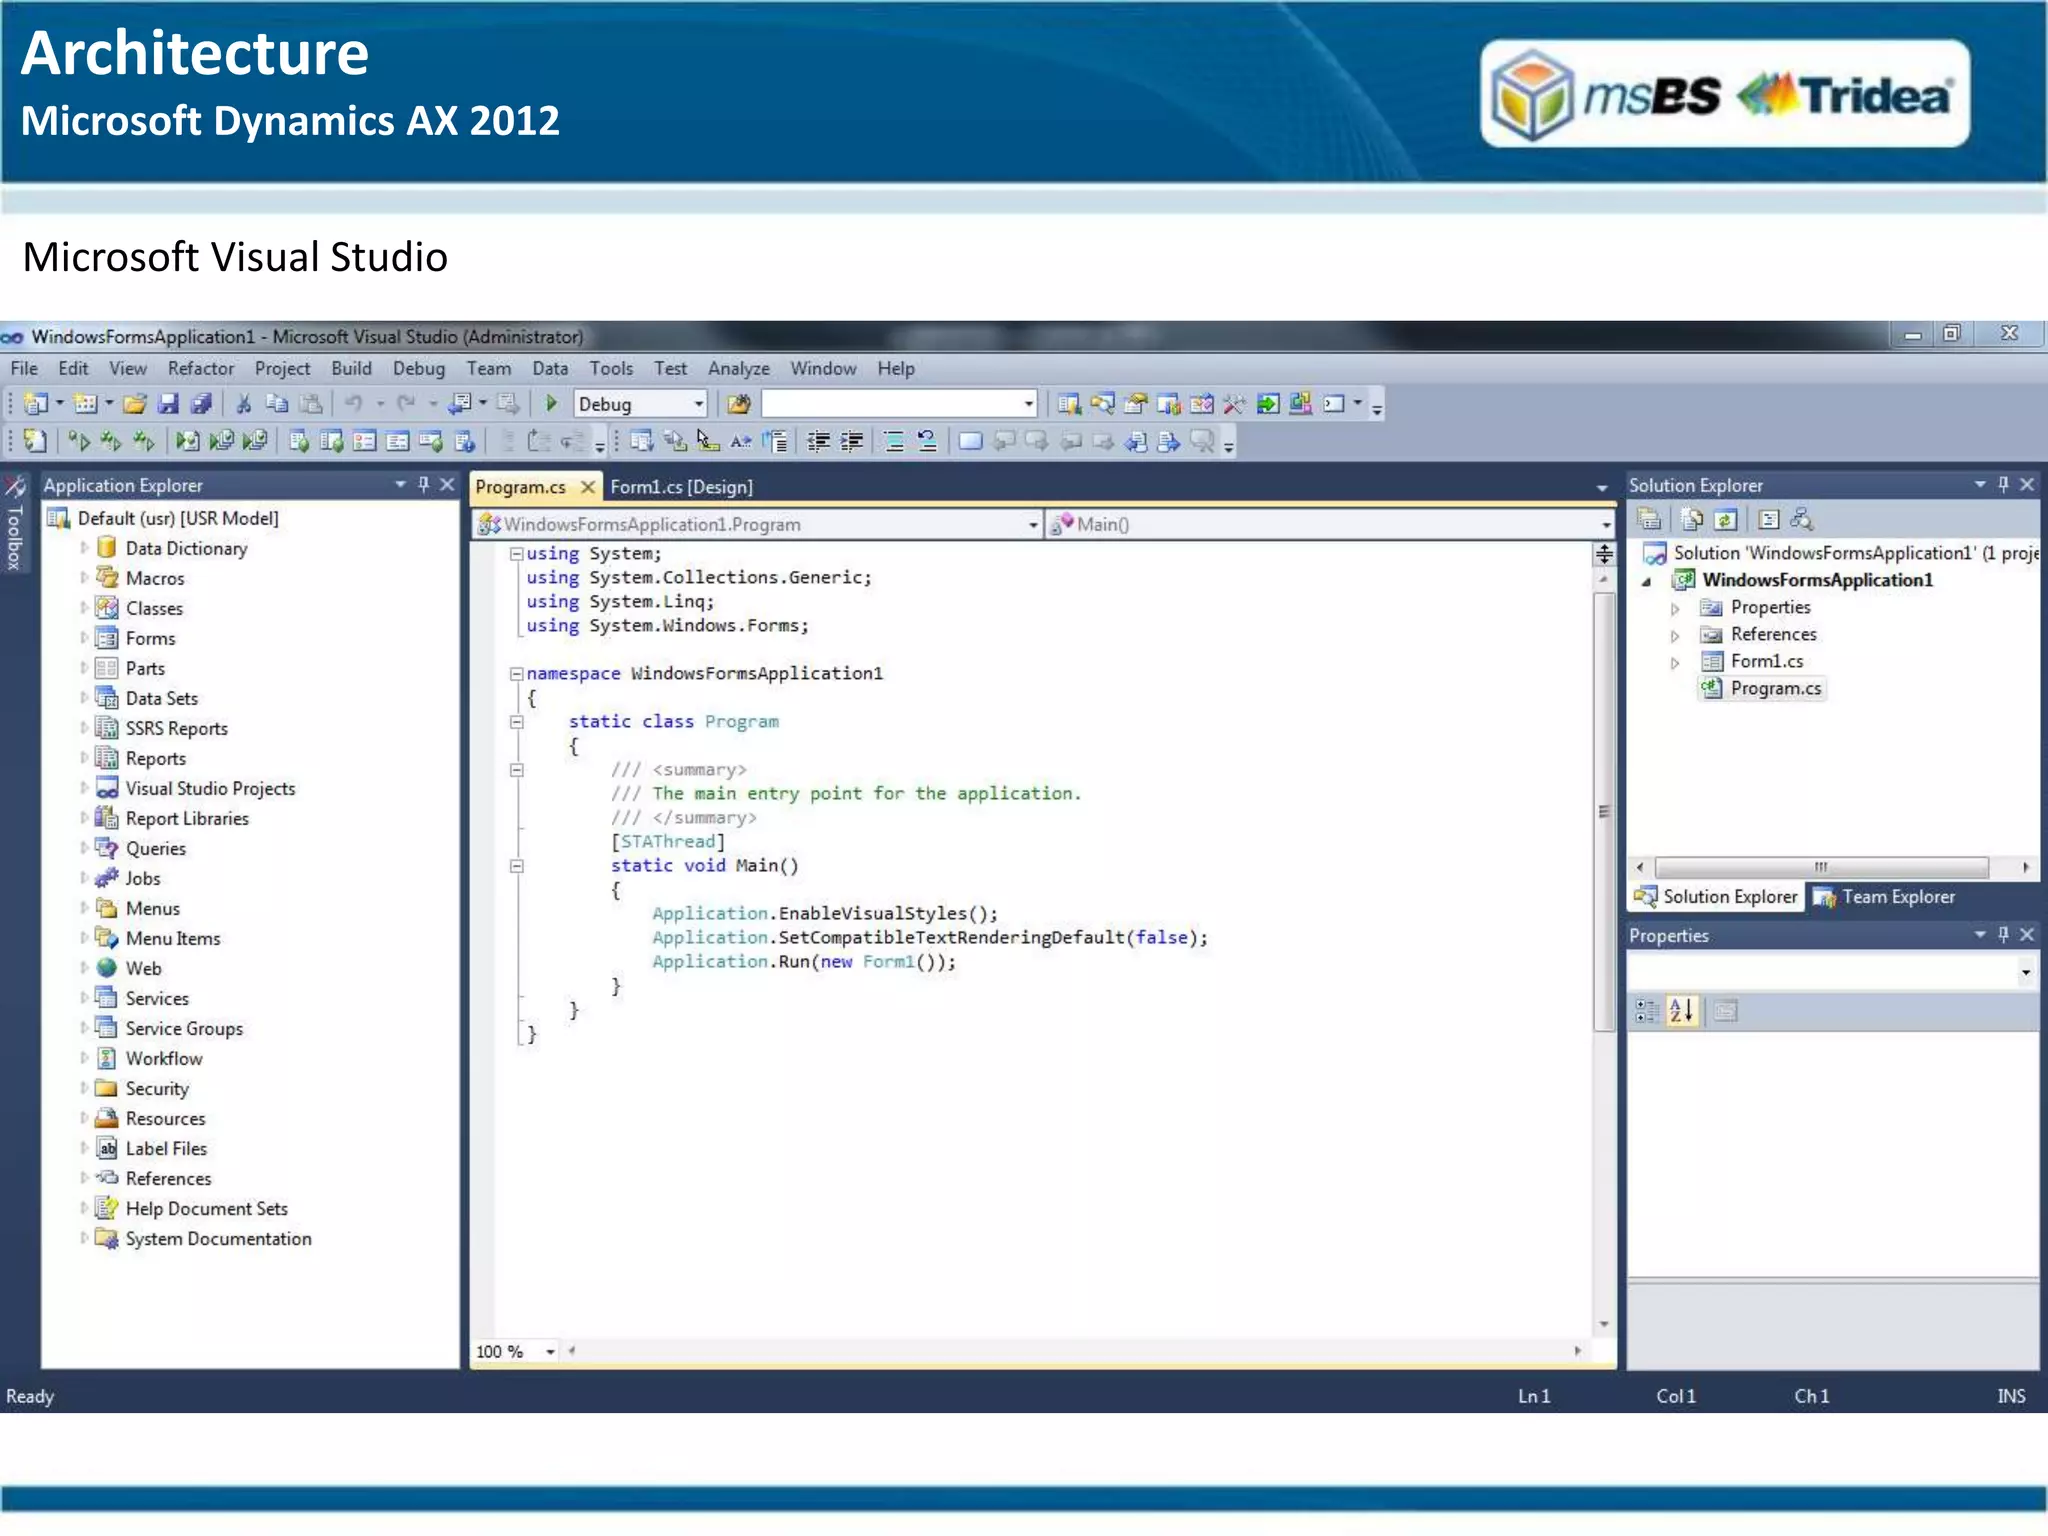
Task: Pin the Solution Explorer panel
Action: 2003,485
